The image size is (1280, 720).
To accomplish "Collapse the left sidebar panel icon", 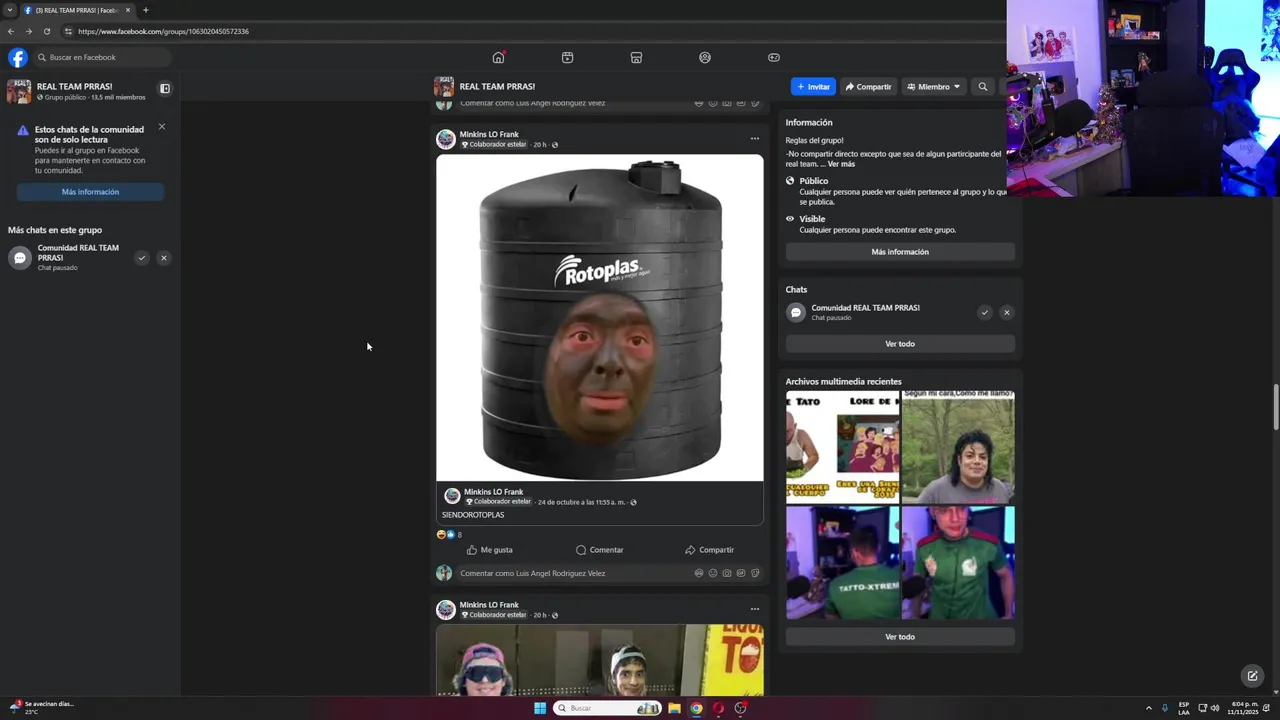I will [165, 88].
